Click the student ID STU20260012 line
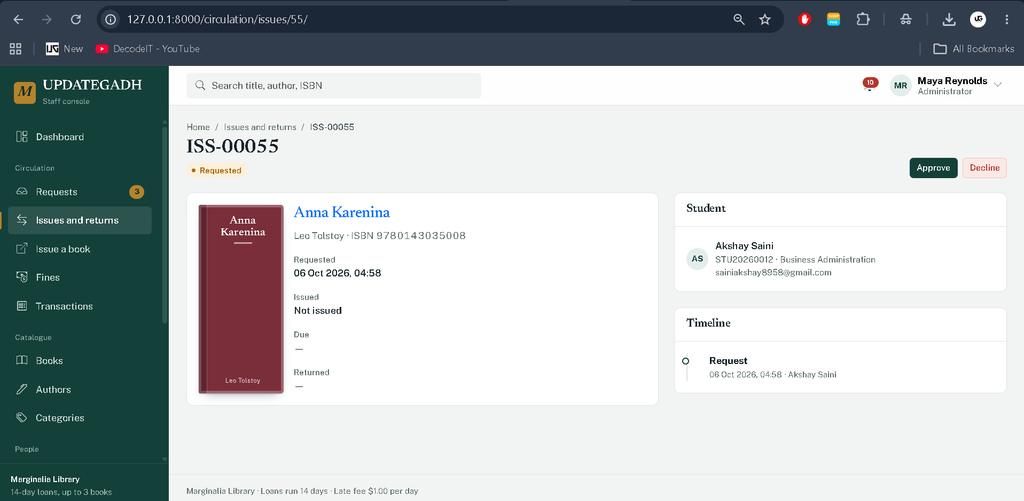Screen dimensions: 1024x501 tap(795, 259)
